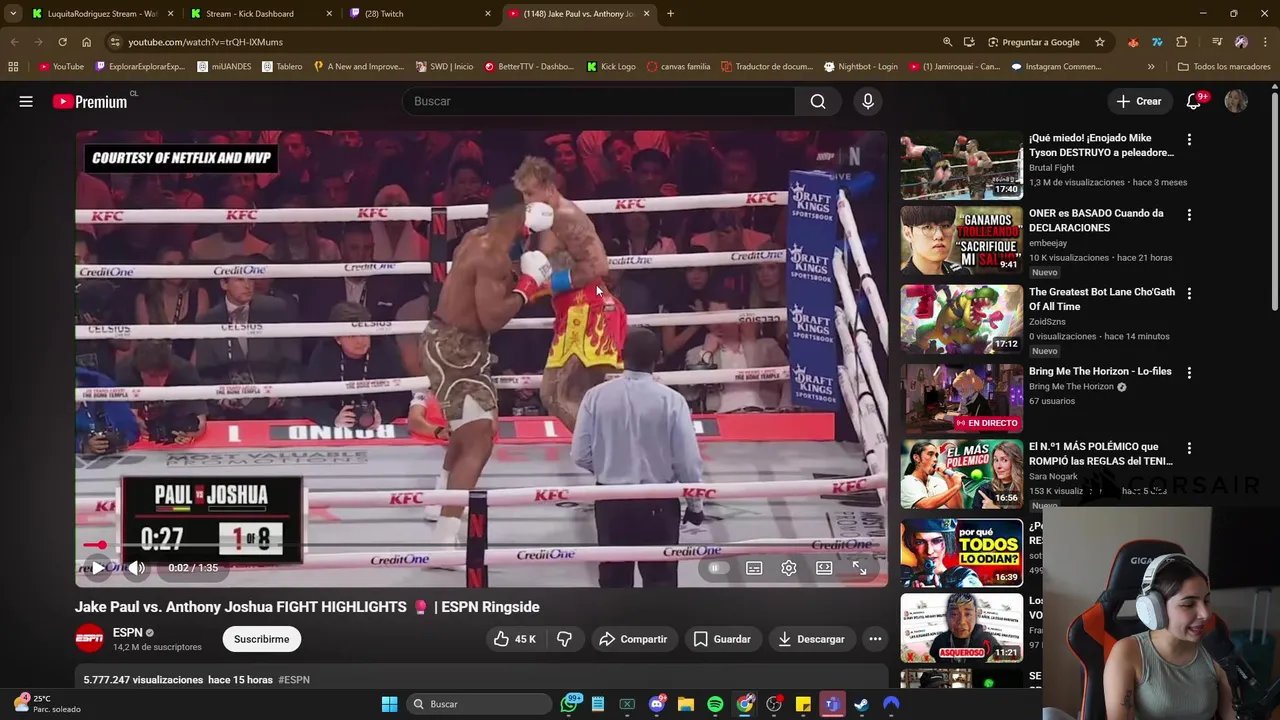Open the Cho'Gath bot lane video thumbnail
The height and width of the screenshot is (720, 1280).
coord(962,319)
